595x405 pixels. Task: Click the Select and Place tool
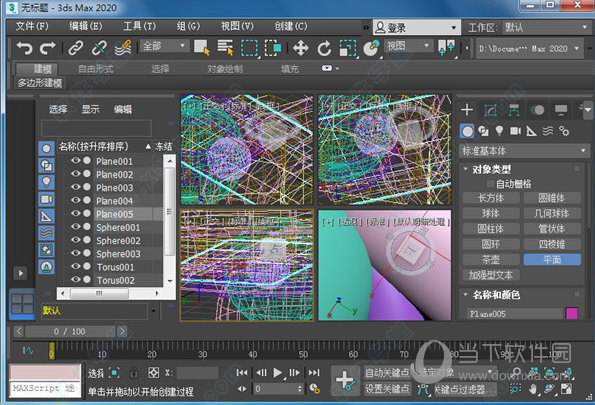[x=371, y=48]
